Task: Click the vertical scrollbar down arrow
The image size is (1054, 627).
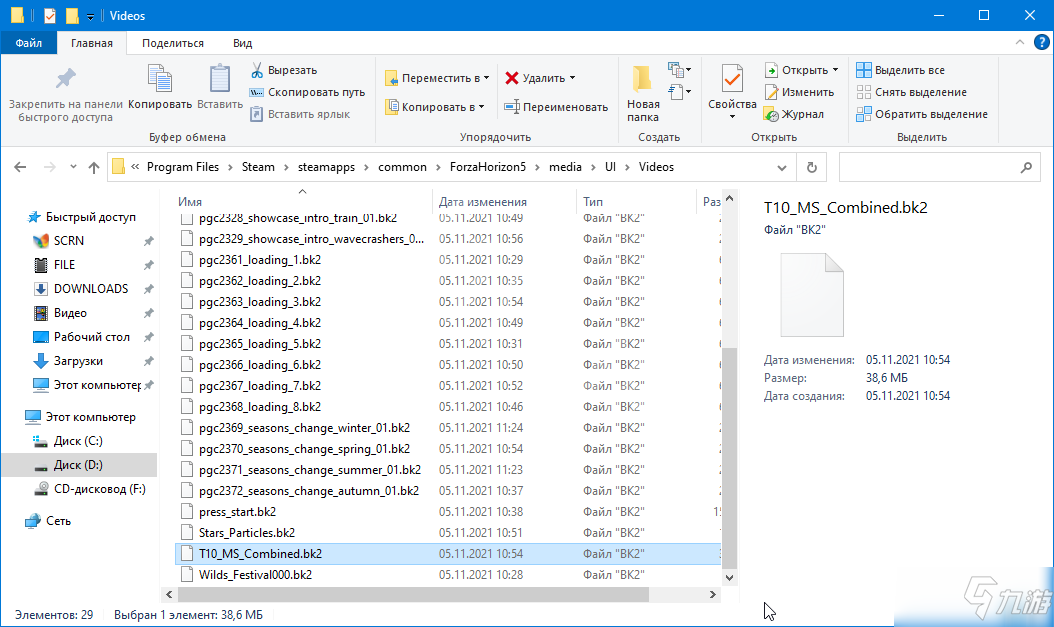Action: [729, 577]
